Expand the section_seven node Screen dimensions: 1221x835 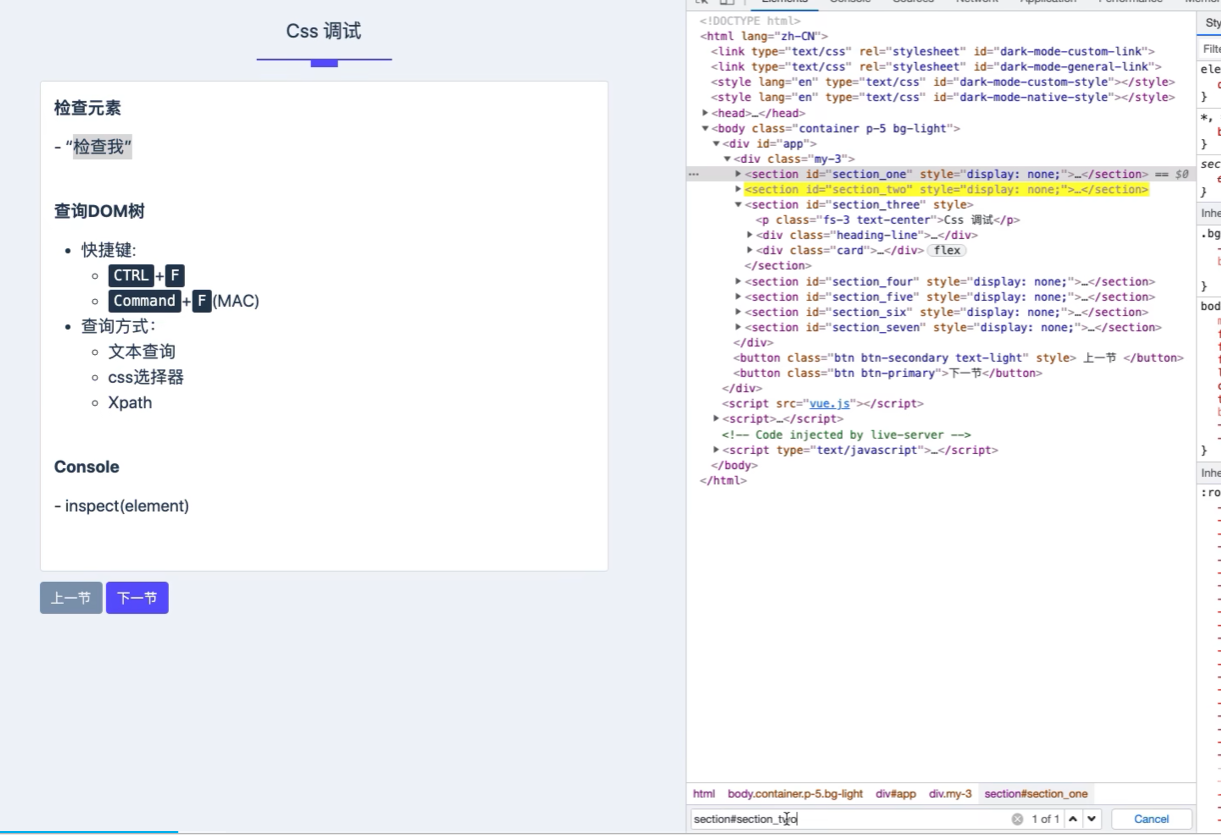738,327
